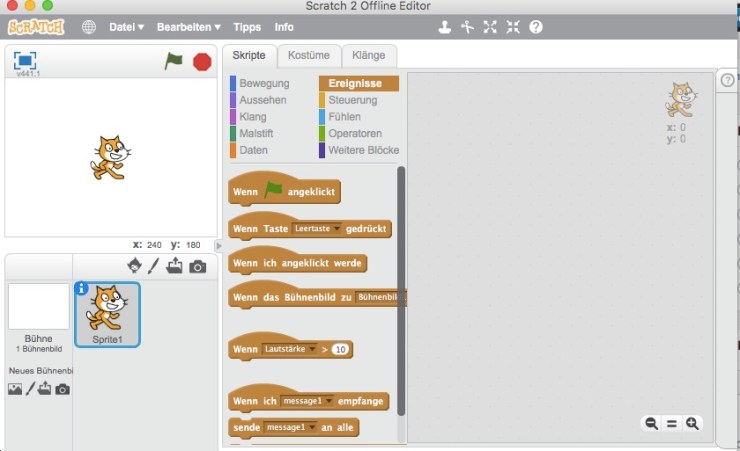
Task: Paint new sprite with brush icon
Action: click(x=153, y=266)
